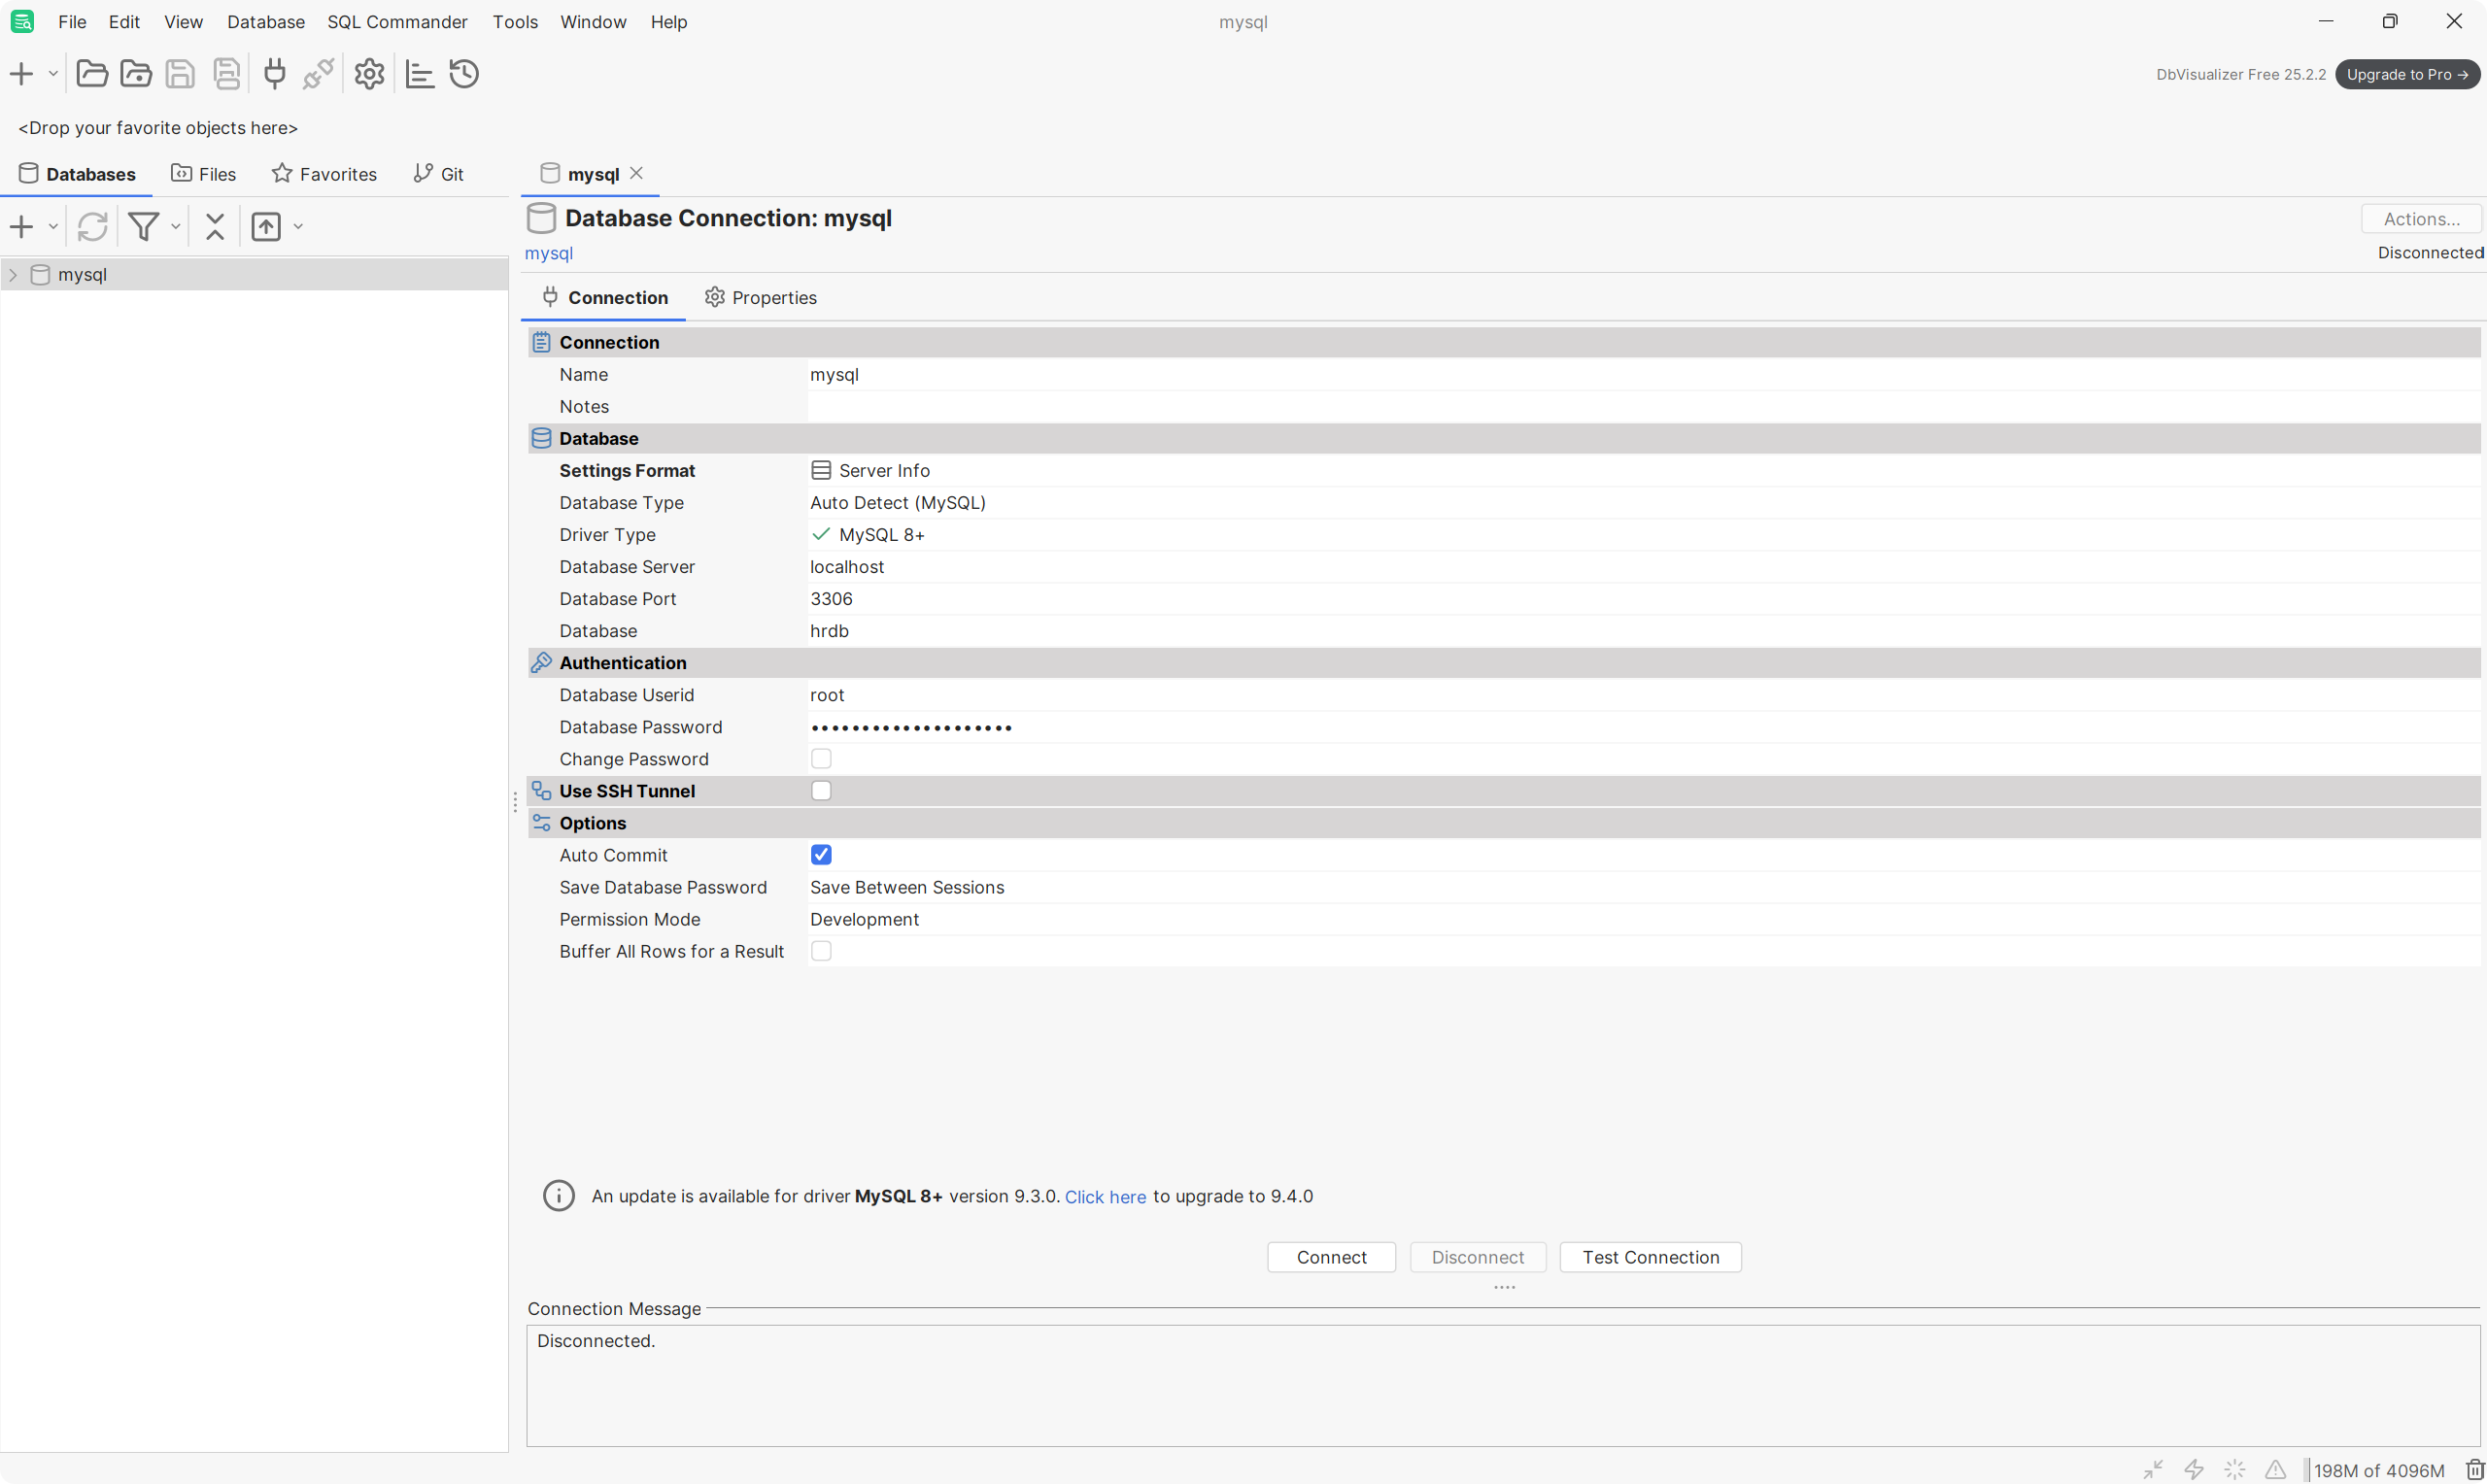Click the Database Userid root field

point(1644,695)
